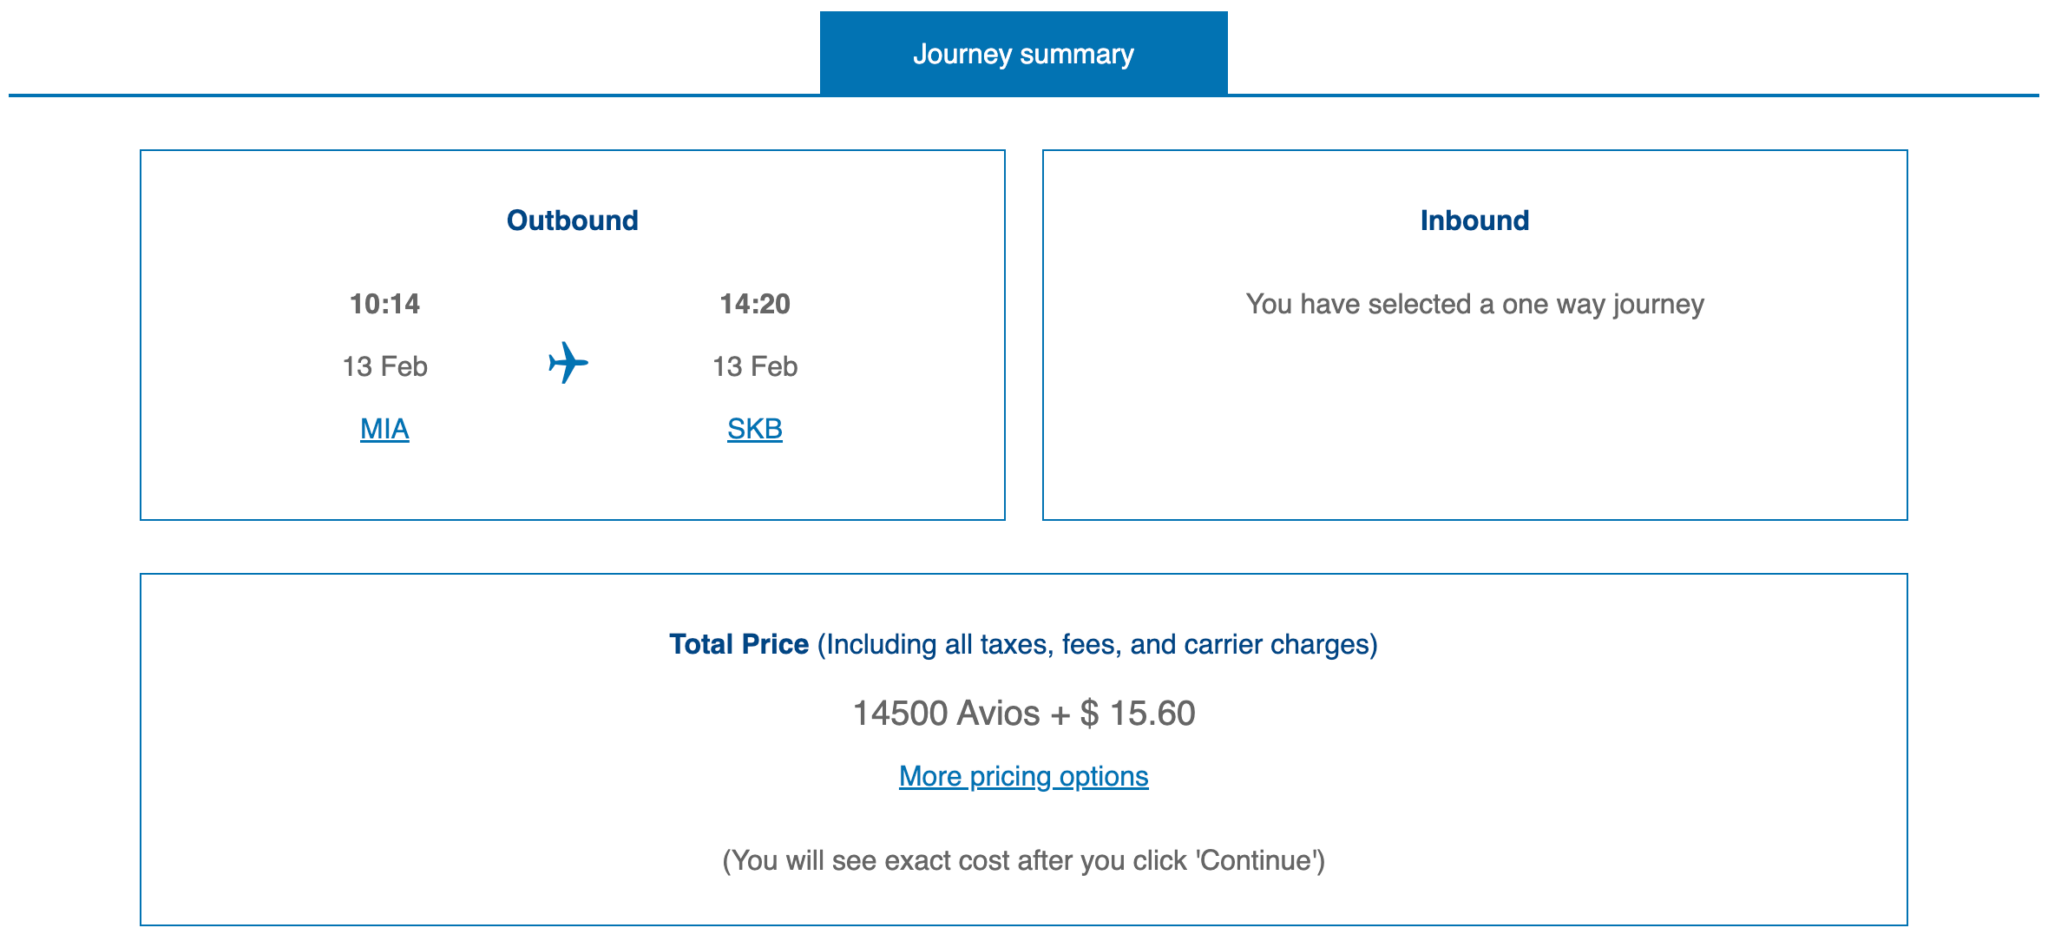Click the Total Price heading
Image resolution: width=2048 pixels, height=941 pixels.
pos(740,644)
